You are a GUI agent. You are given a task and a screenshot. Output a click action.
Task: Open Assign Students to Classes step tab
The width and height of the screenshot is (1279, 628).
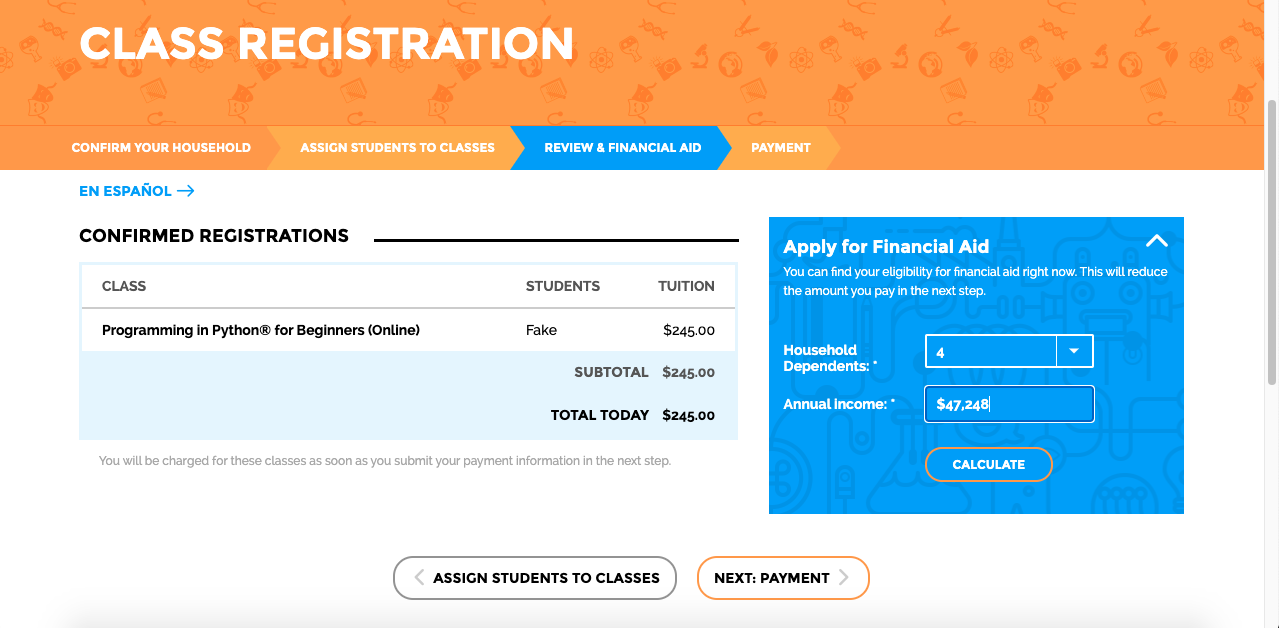point(397,147)
